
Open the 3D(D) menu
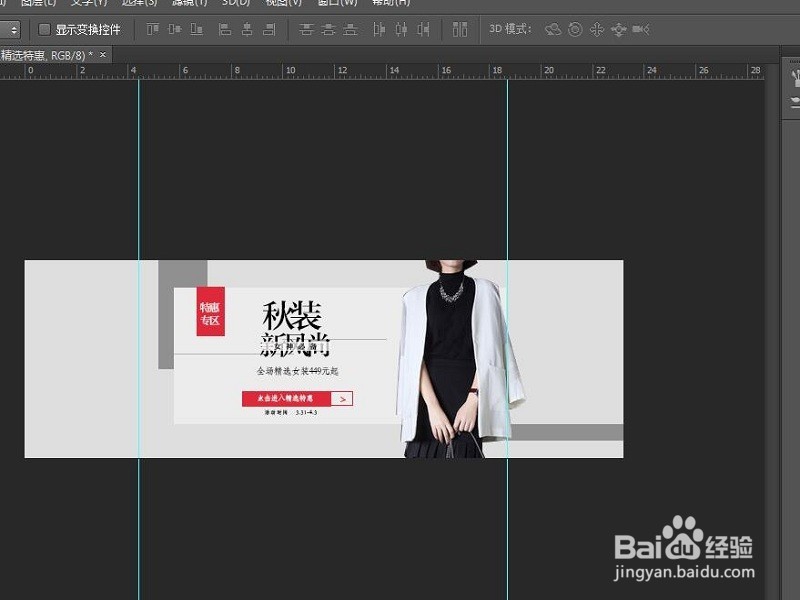point(236,3)
